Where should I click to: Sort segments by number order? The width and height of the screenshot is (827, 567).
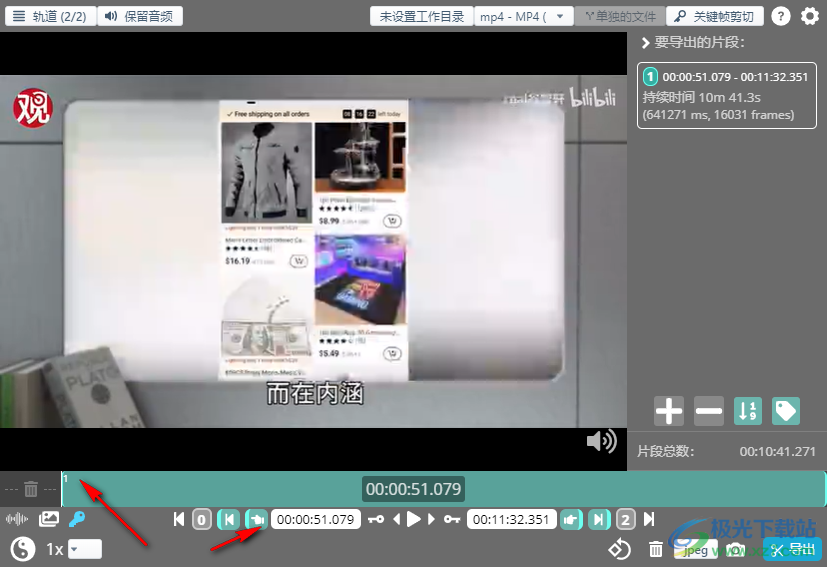pos(748,411)
